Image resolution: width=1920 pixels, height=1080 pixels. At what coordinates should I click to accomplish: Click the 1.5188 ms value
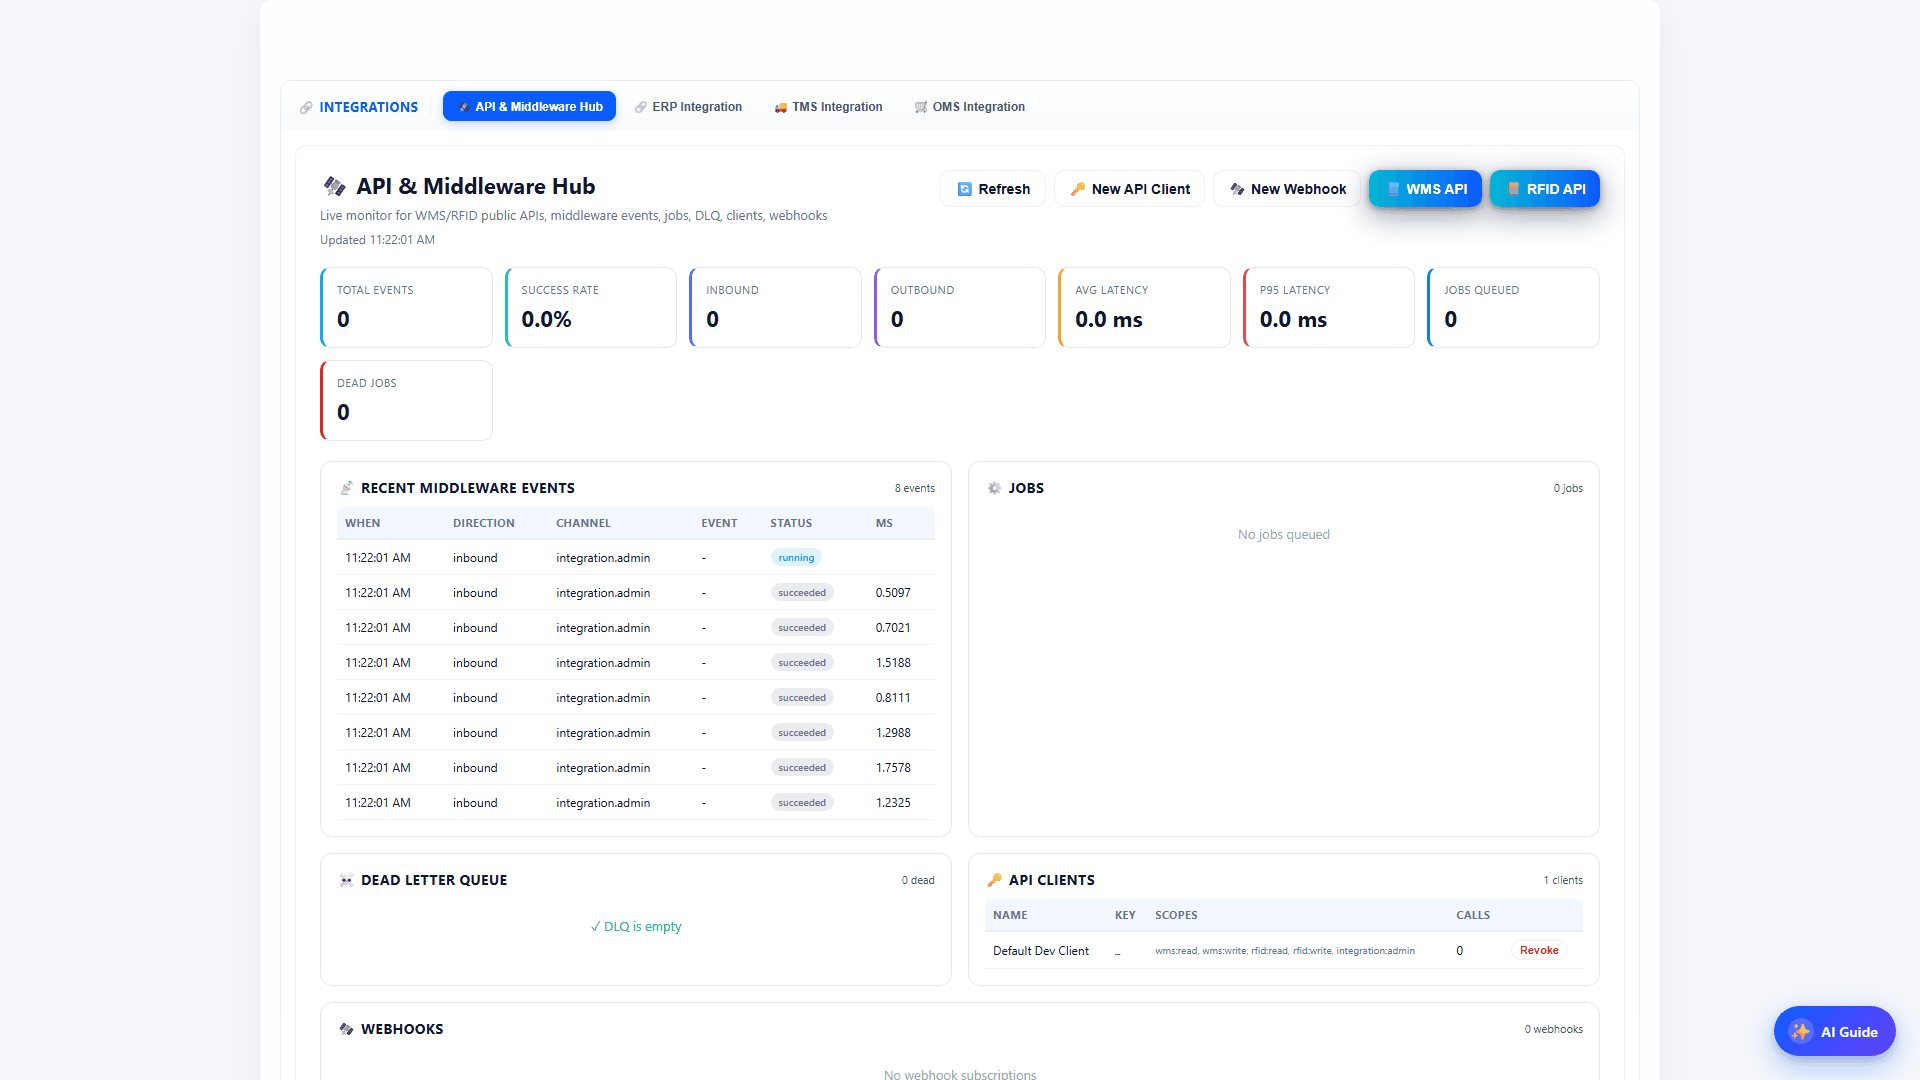[x=893, y=663]
